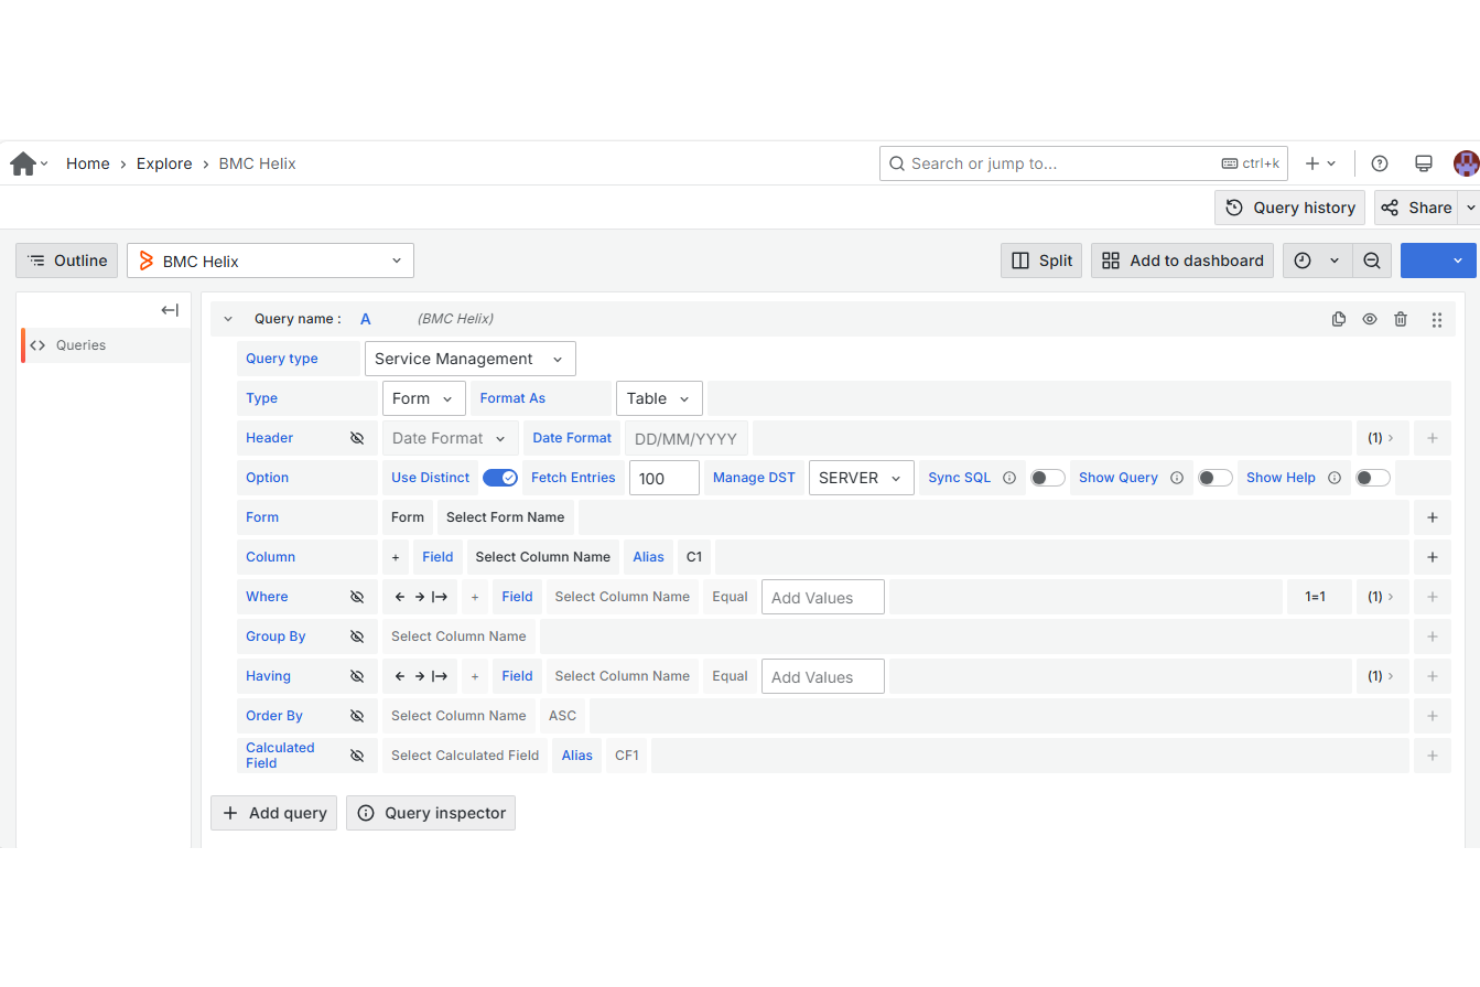Collapse the Queries sidebar with the arrow
1480x987 pixels.
click(x=169, y=310)
